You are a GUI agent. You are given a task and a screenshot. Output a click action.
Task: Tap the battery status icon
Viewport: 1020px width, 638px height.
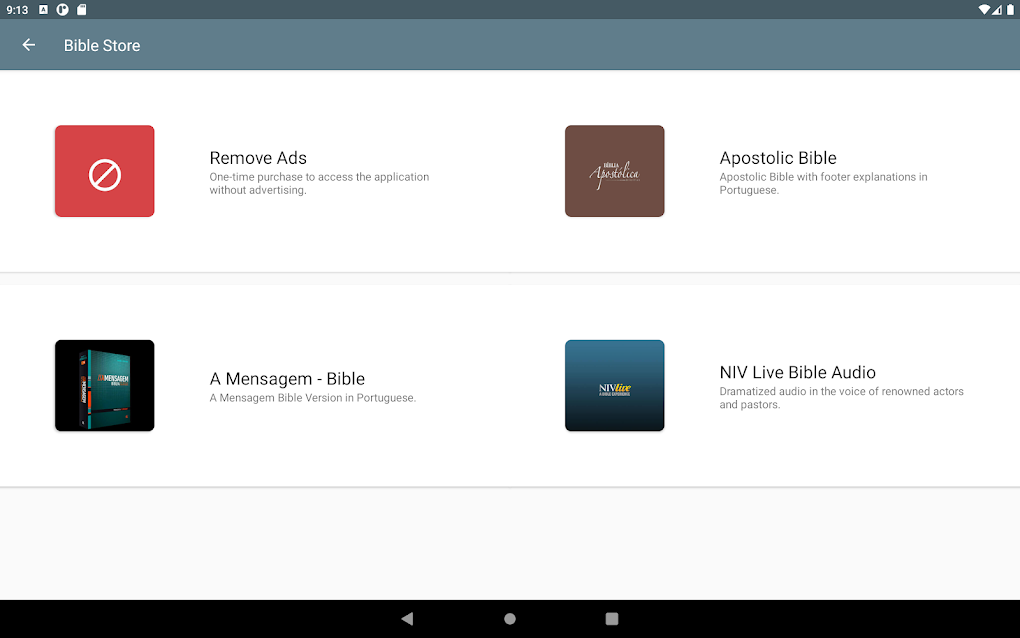(1010, 10)
